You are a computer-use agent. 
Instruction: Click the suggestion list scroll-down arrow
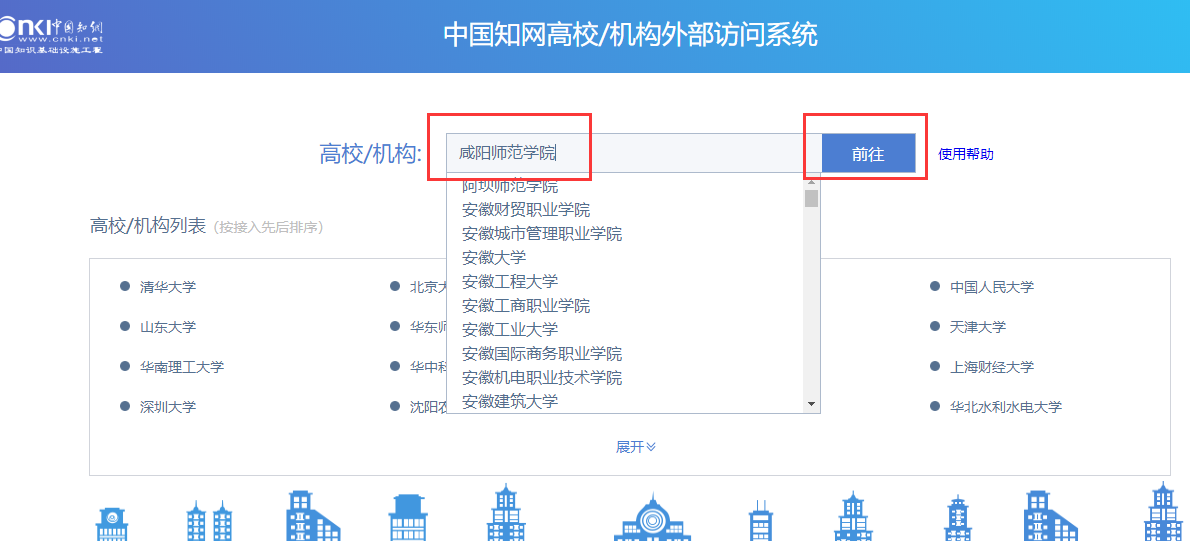coord(811,404)
